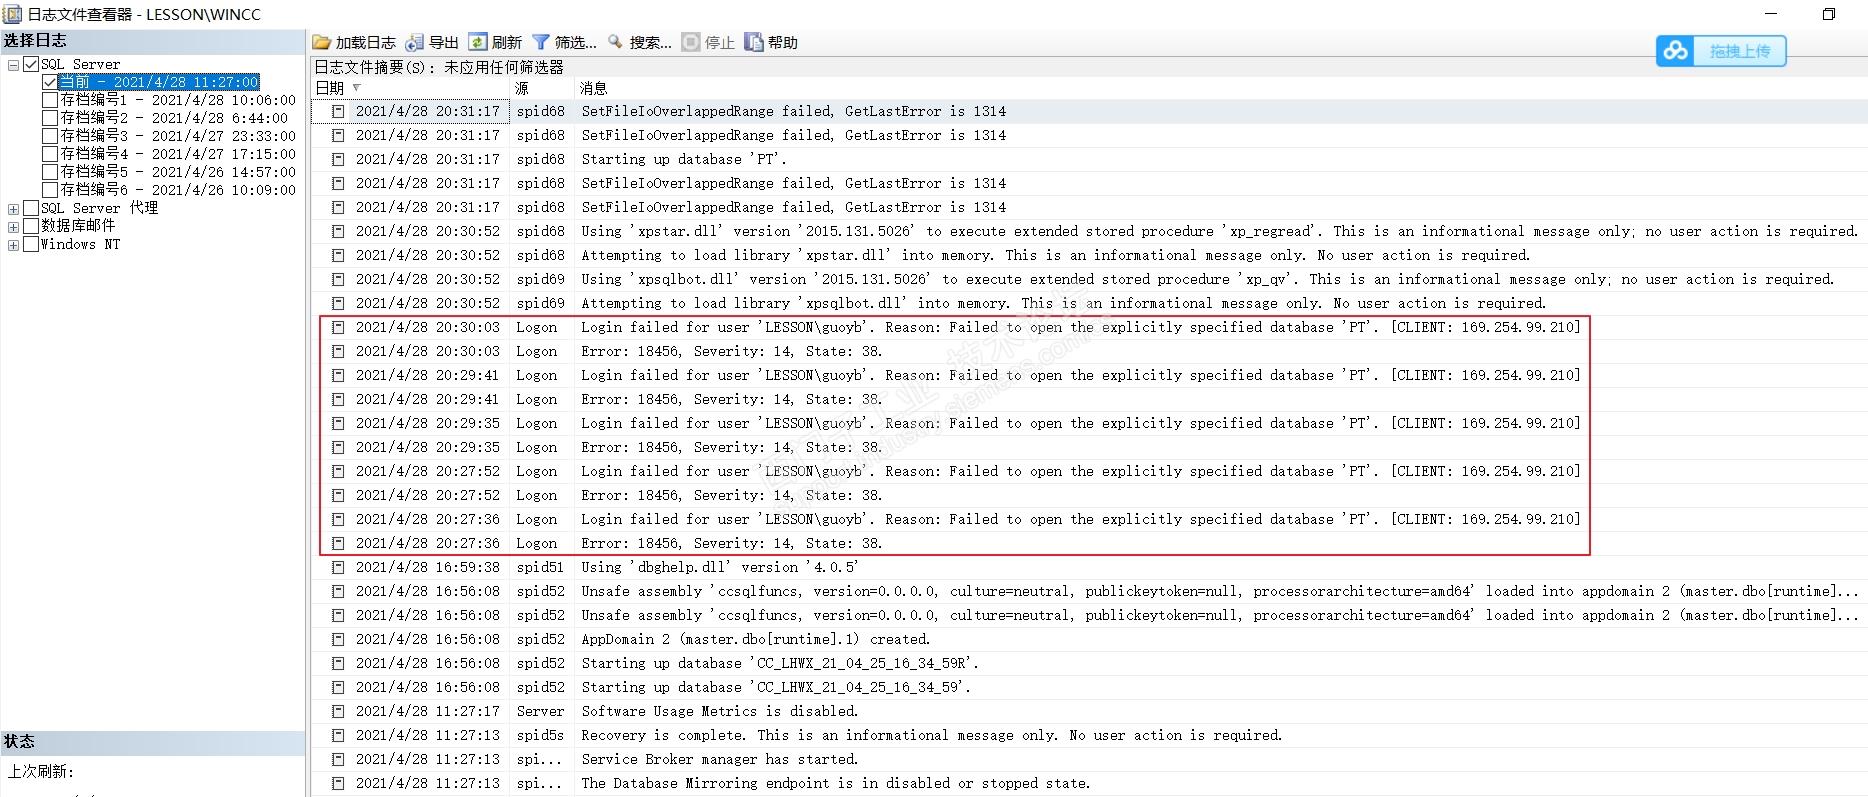Uncheck the SQL Server log group checkbox
The height and width of the screenshot is (797, 1868).
pos(31,64)
